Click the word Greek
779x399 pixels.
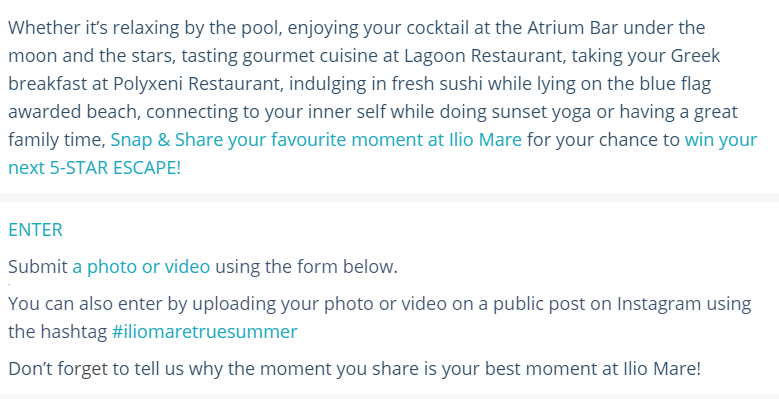695,56
